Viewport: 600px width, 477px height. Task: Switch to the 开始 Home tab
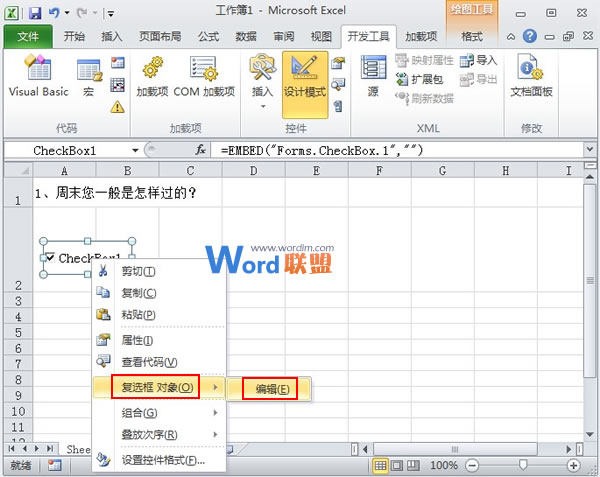pyautogui.click(x=74, y=37)
